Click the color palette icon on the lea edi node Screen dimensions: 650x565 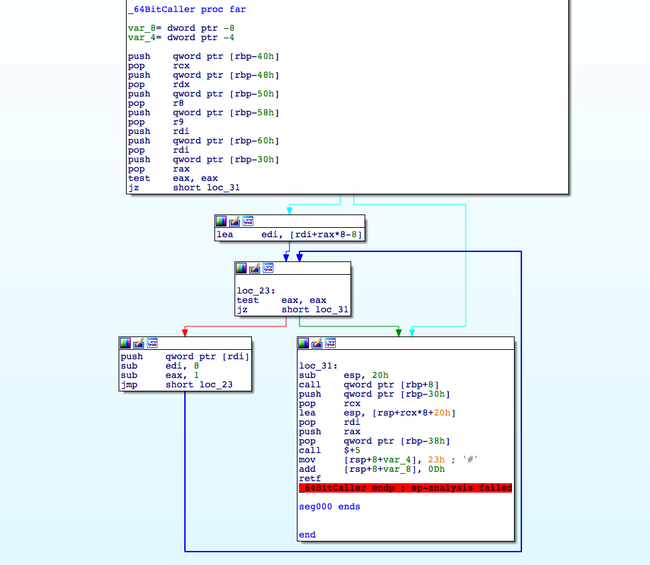pos(222,220)
